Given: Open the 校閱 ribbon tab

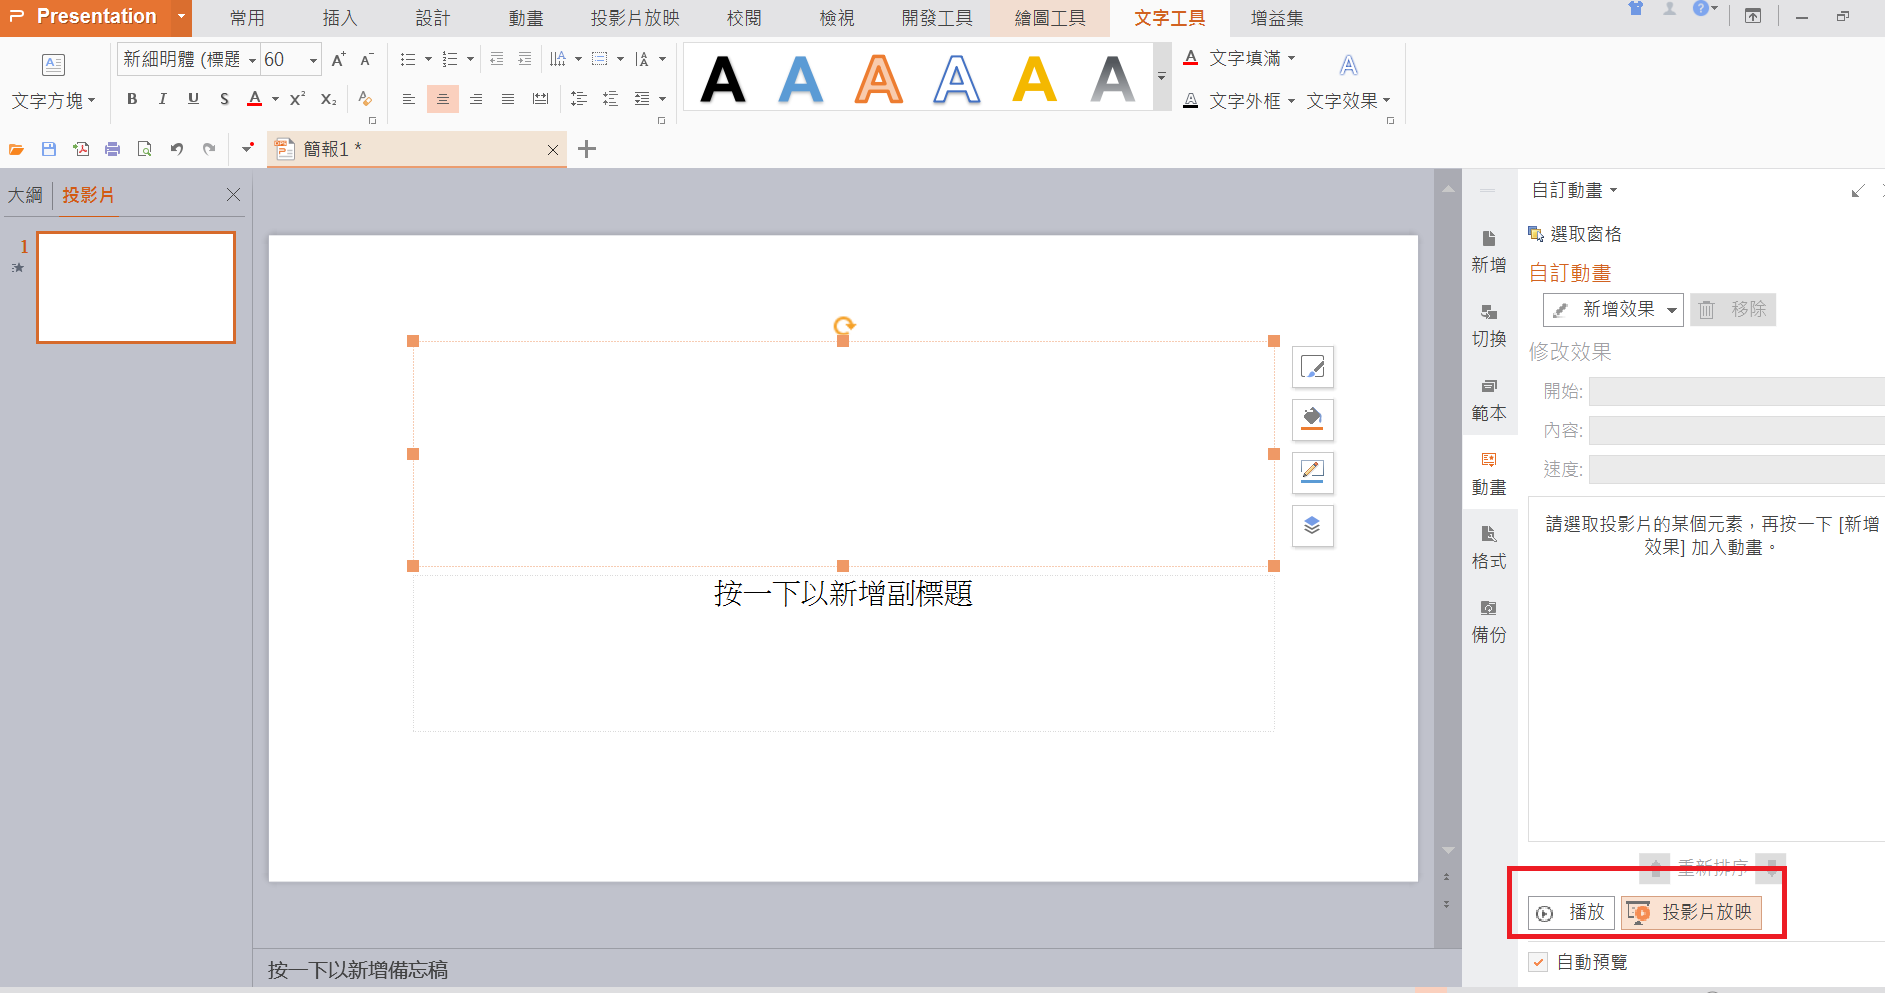Looking at the screenshot, I should pos(744,18).
